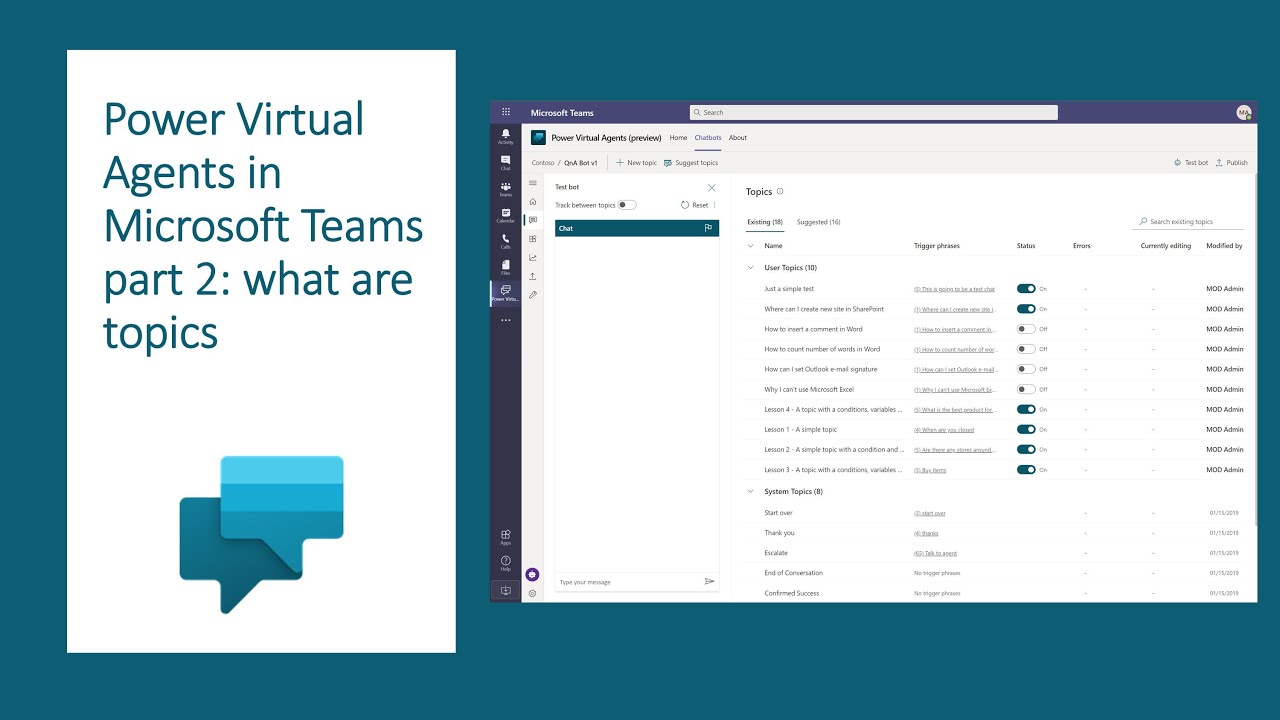Open Calendar in the Teams rail
This screenshot has width=1280, height=720.
[506, 214]
